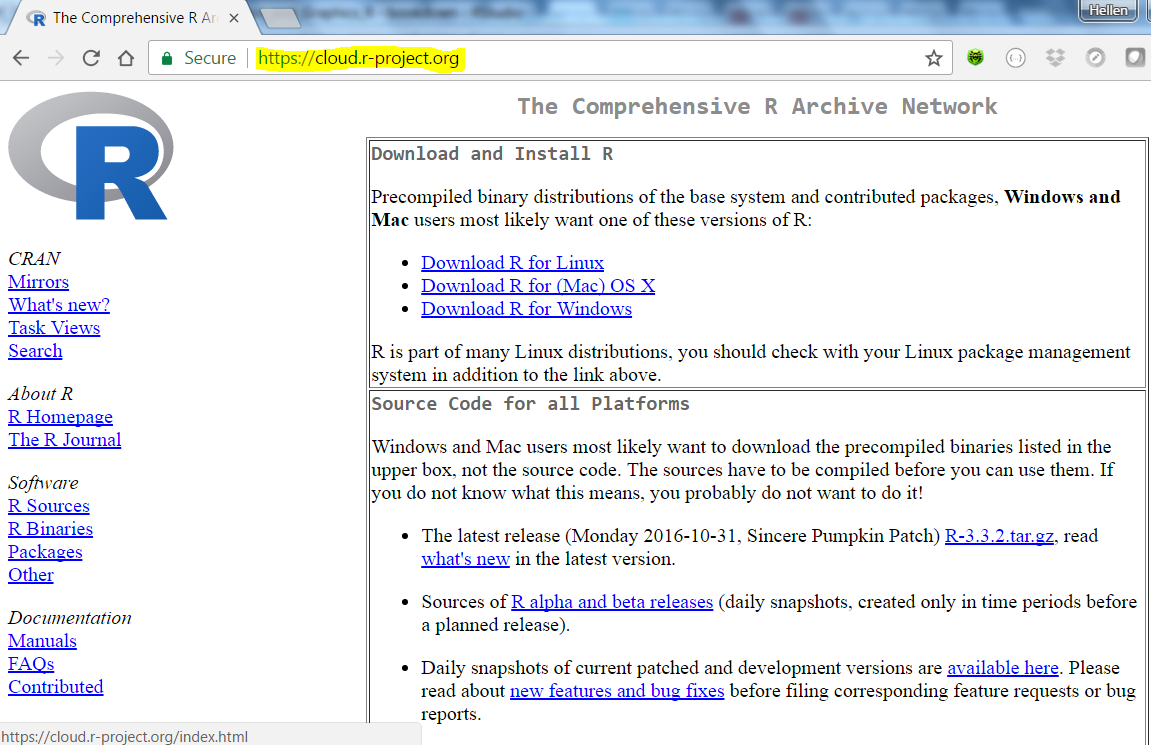
Task: Click the Documentation sidebar heading
Action: coord(70,618)
